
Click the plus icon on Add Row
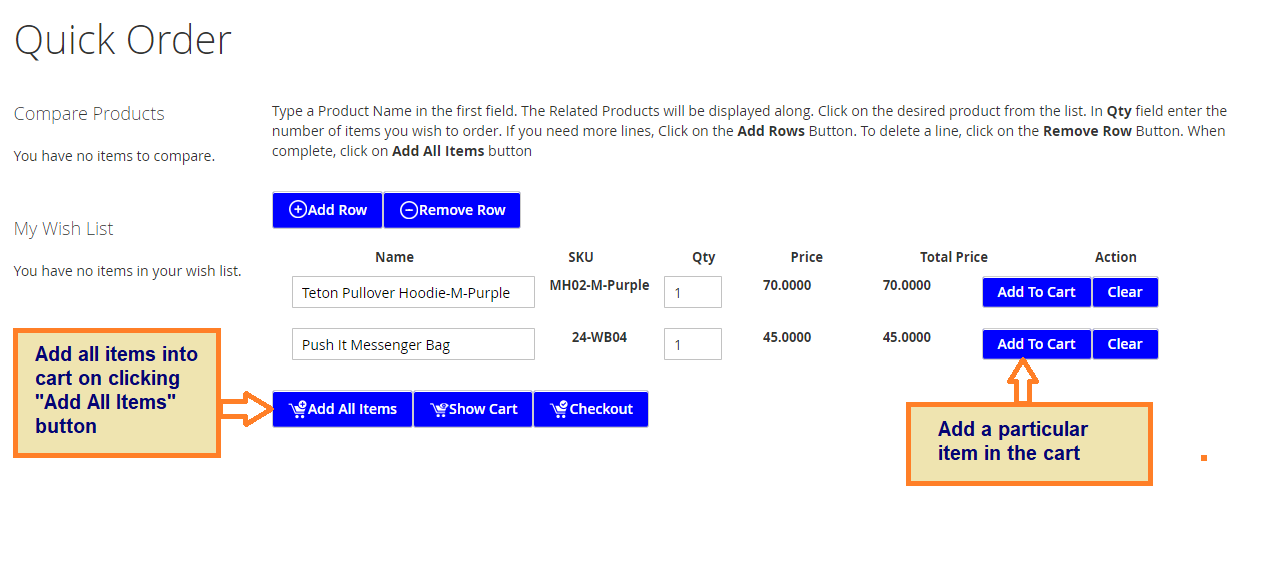298,210
